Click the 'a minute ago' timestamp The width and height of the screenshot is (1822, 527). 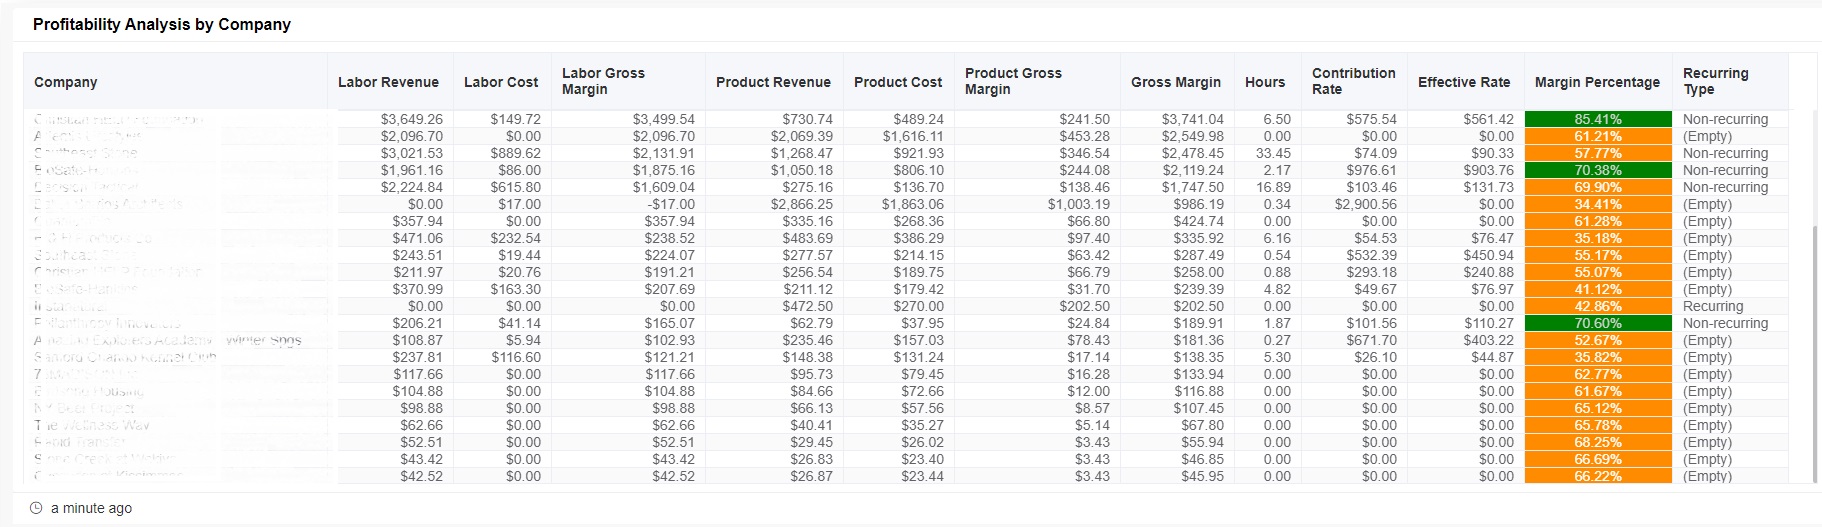click(91, 508)
